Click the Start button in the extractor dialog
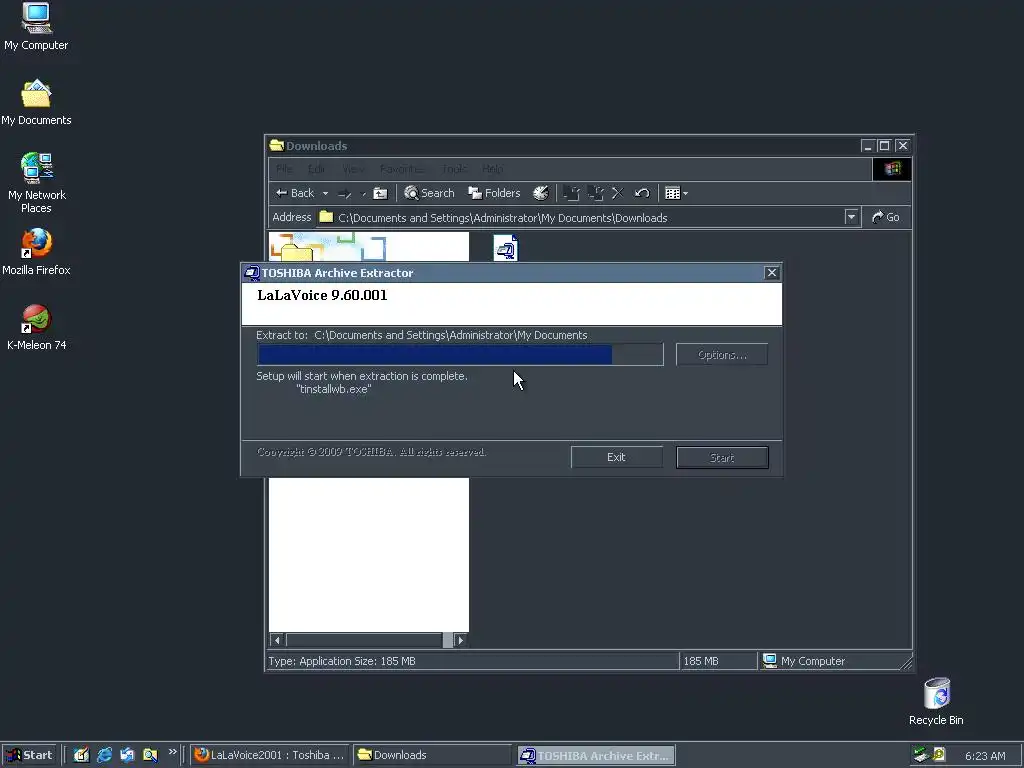This screenshot has height=768, width=1024. pyautogui.click(x=722, y=457)
